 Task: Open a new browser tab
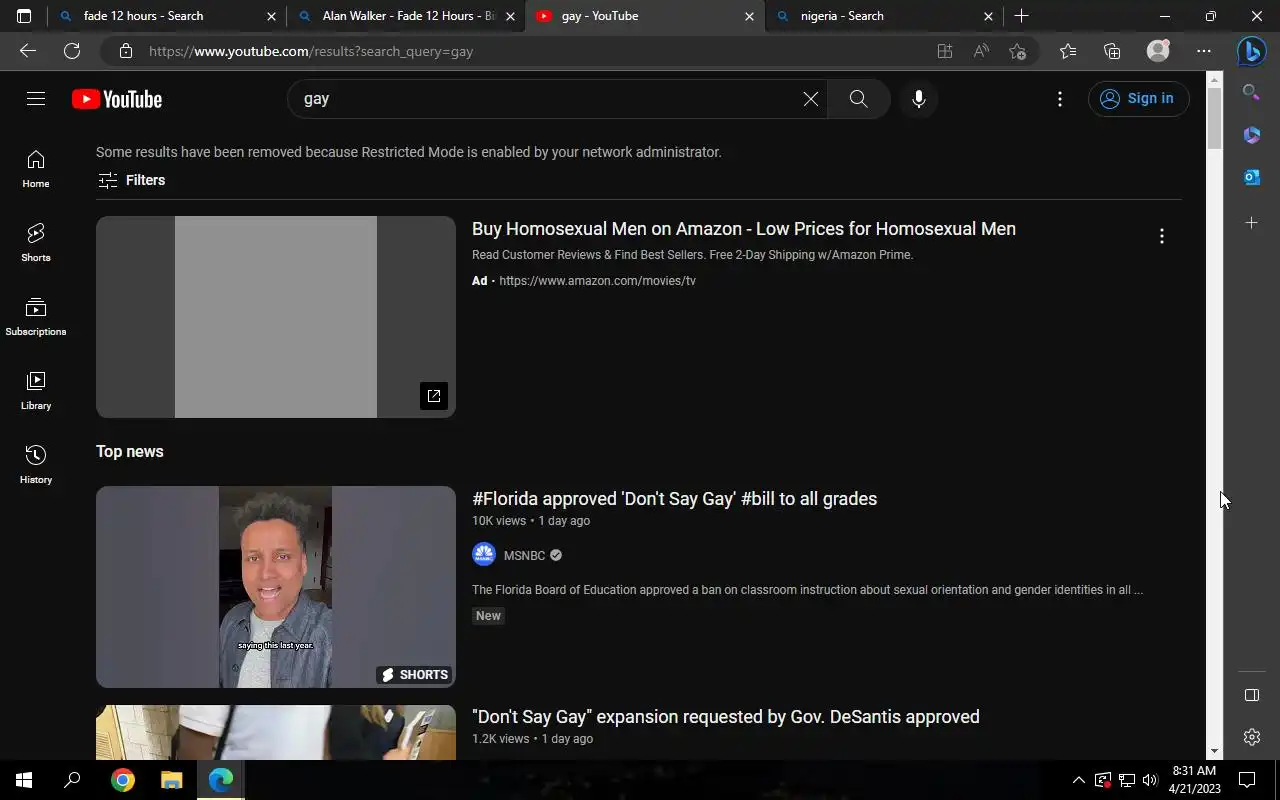tap(1021, 16)
